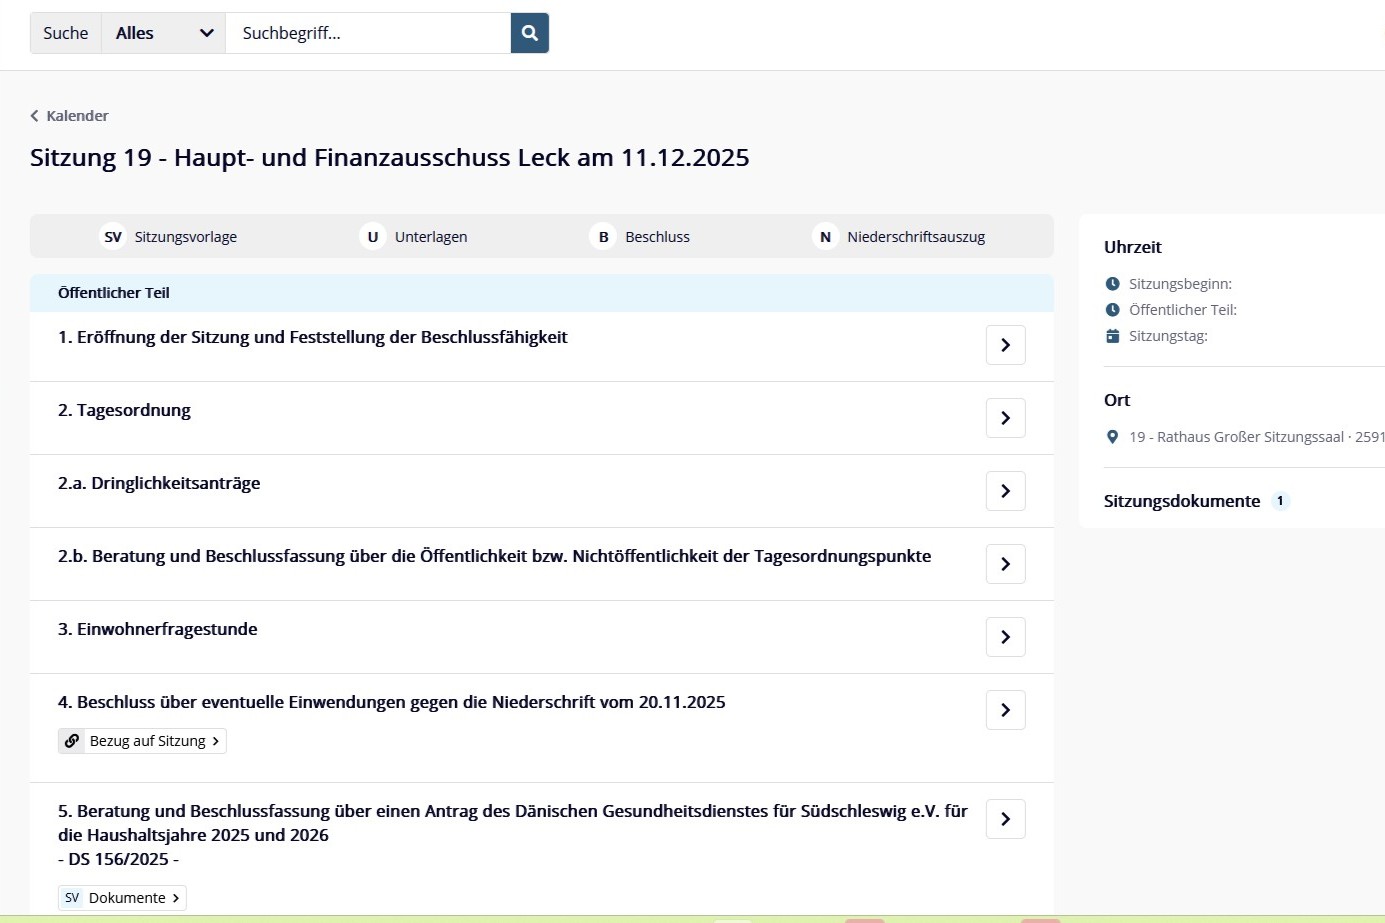Click the B Beschluss legend icon

603,237
